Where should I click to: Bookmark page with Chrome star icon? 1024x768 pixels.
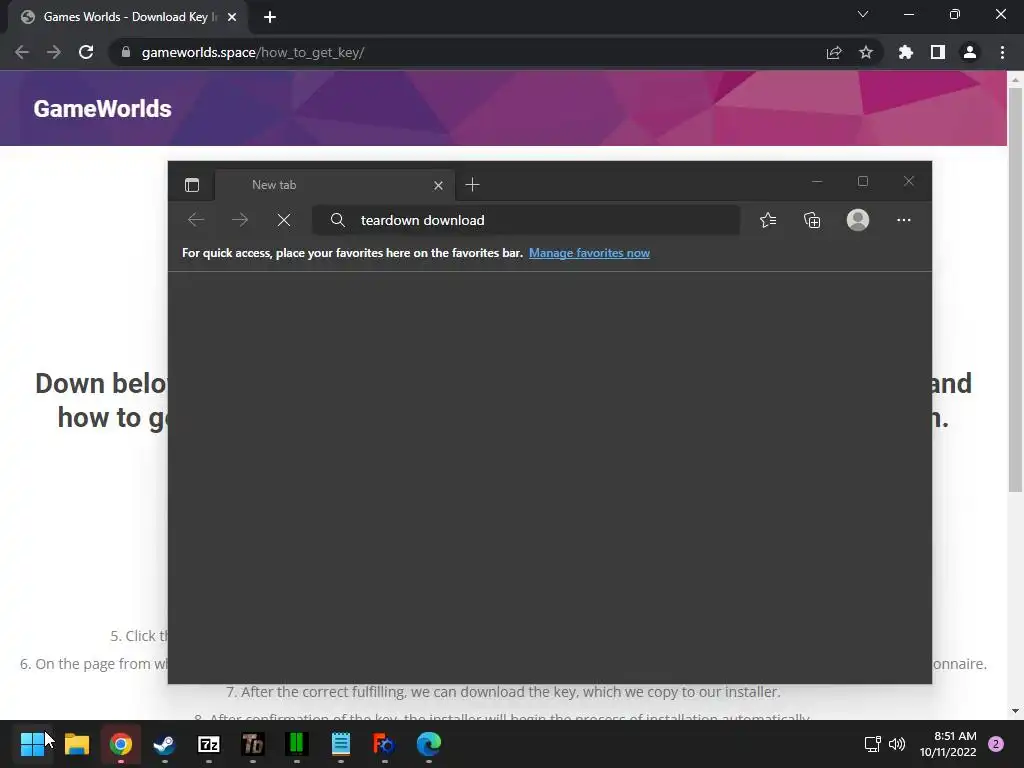coord(866,52)
